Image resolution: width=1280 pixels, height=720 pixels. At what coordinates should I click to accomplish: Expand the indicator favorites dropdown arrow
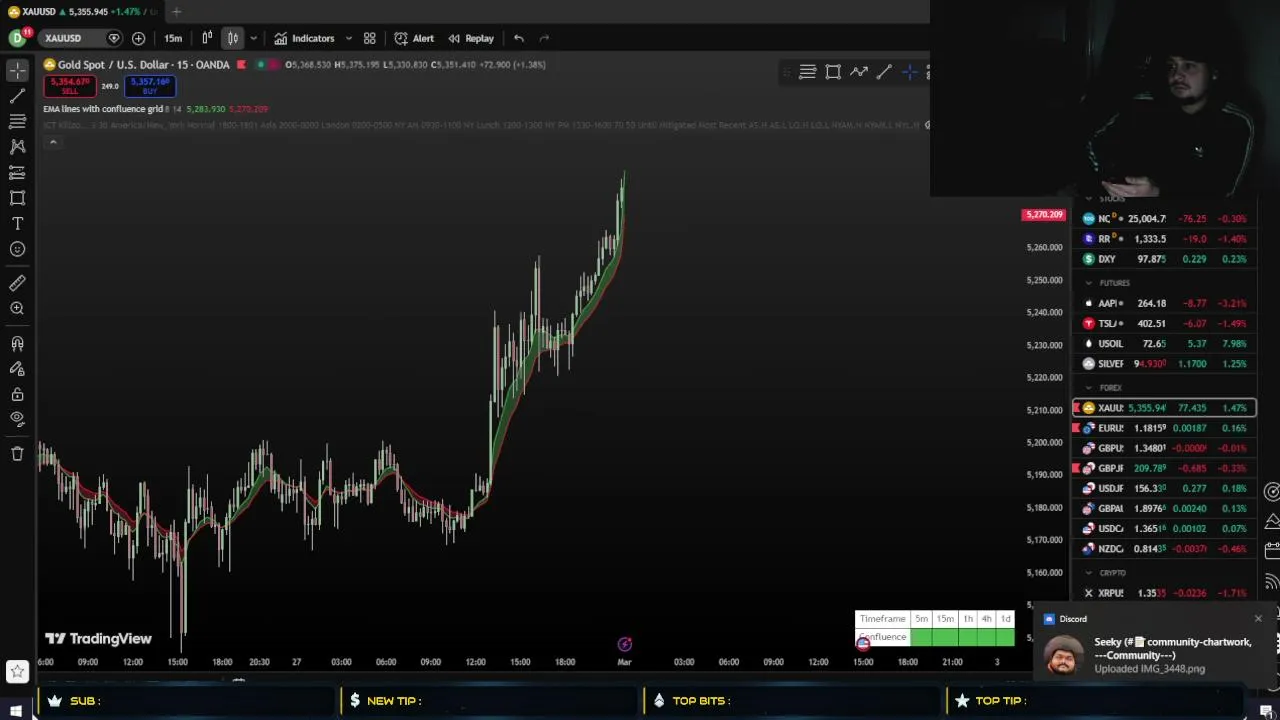click(348, 38)
